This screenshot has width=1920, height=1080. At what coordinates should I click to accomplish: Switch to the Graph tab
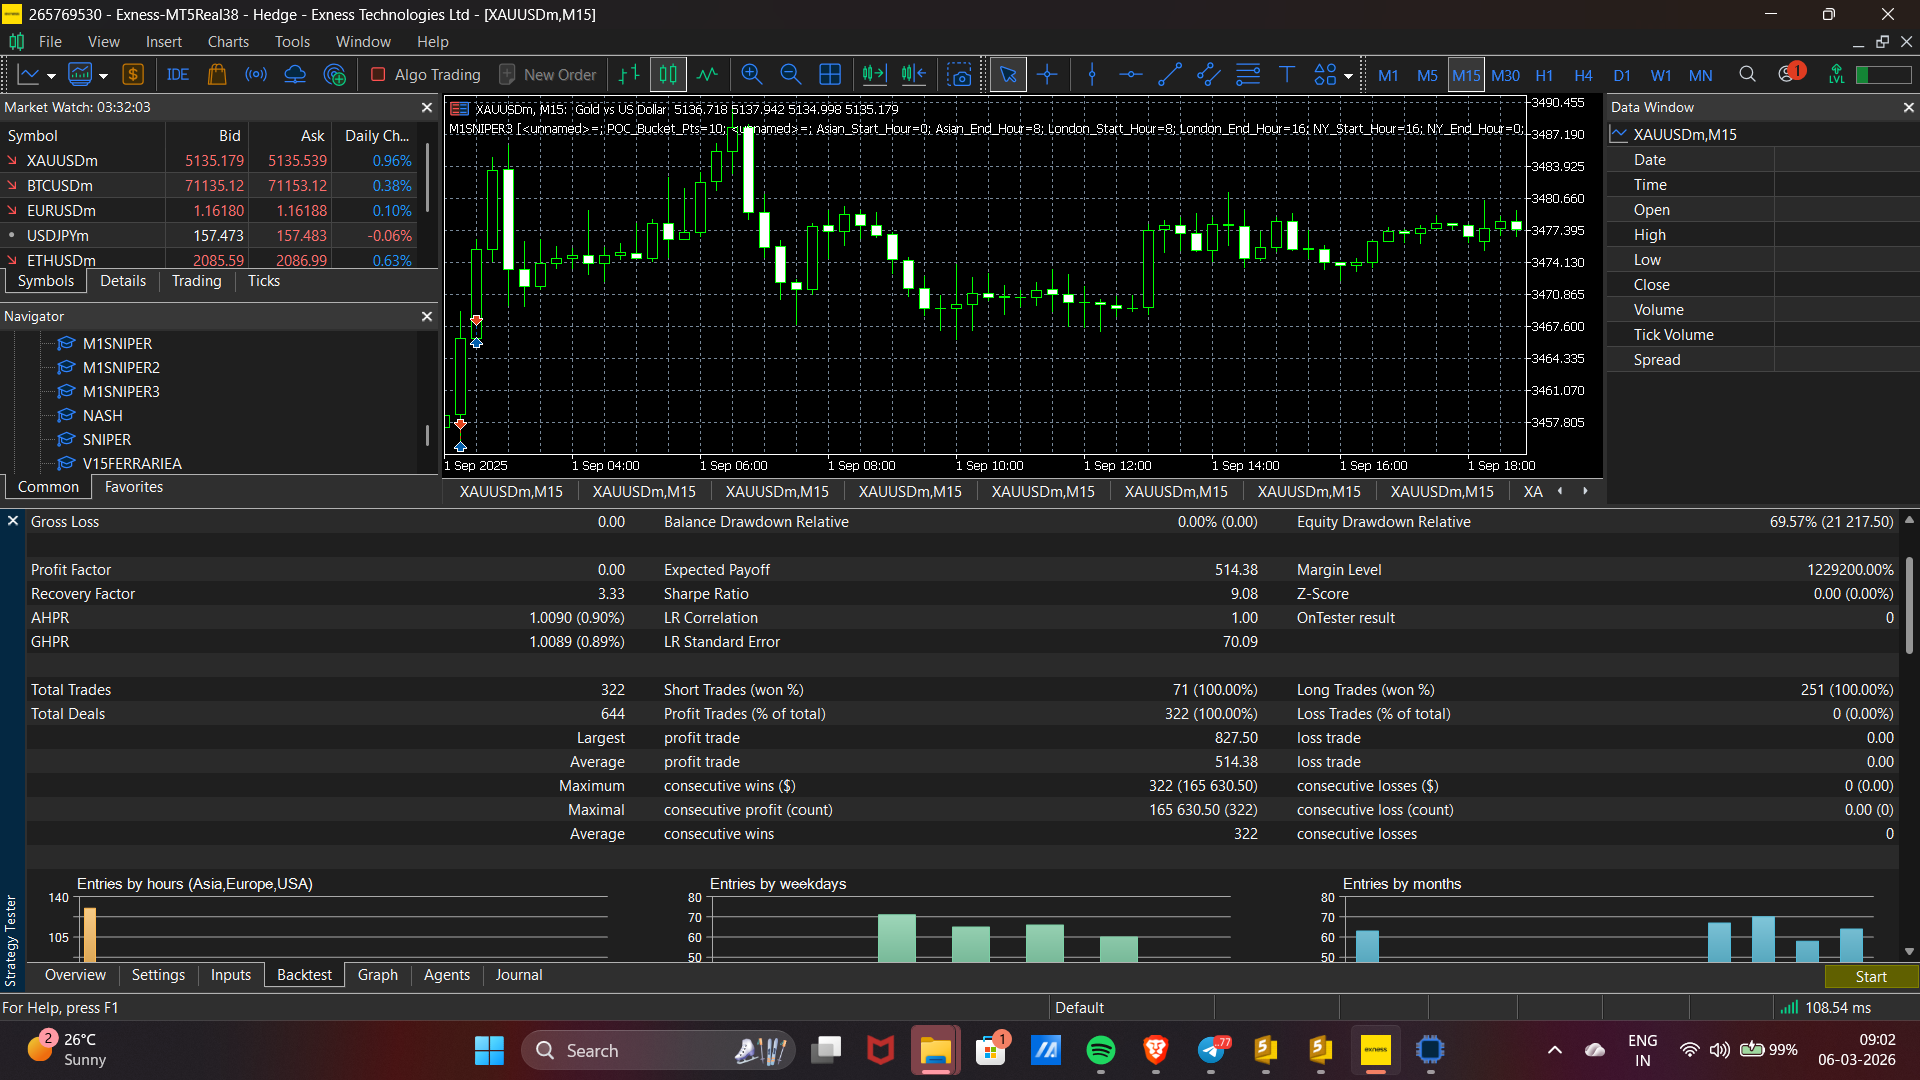coord(377,975)
